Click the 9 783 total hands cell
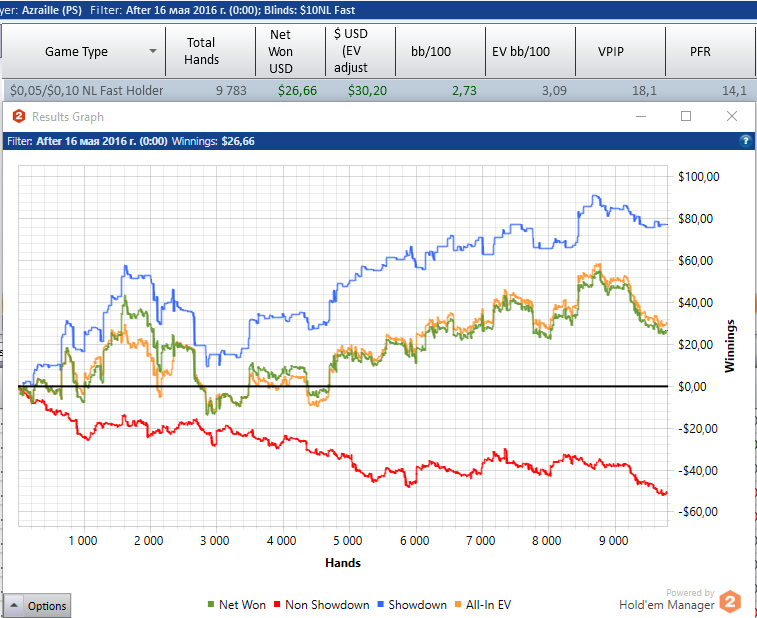The width and height of the screenshot is (757, 618). 231,91
